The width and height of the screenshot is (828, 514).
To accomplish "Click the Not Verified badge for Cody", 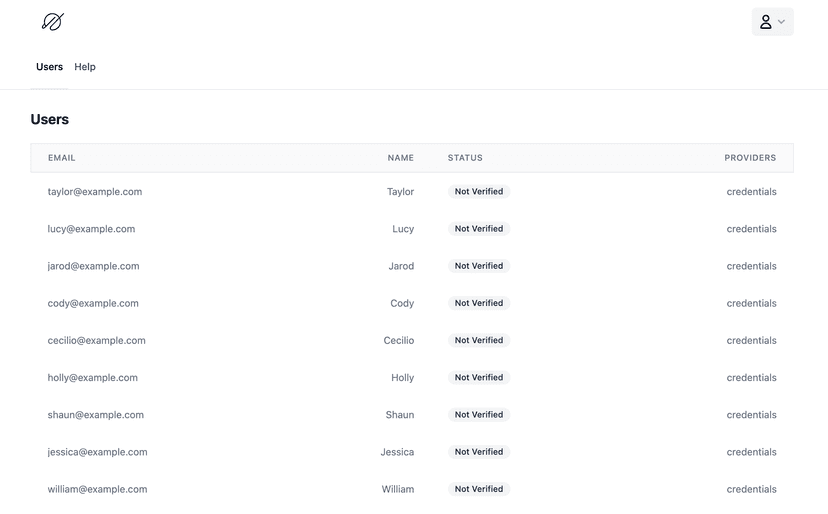I will 479,303.
